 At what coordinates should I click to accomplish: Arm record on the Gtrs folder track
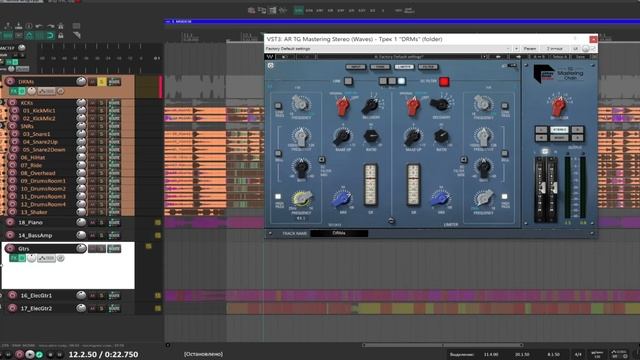pos(10,248)
